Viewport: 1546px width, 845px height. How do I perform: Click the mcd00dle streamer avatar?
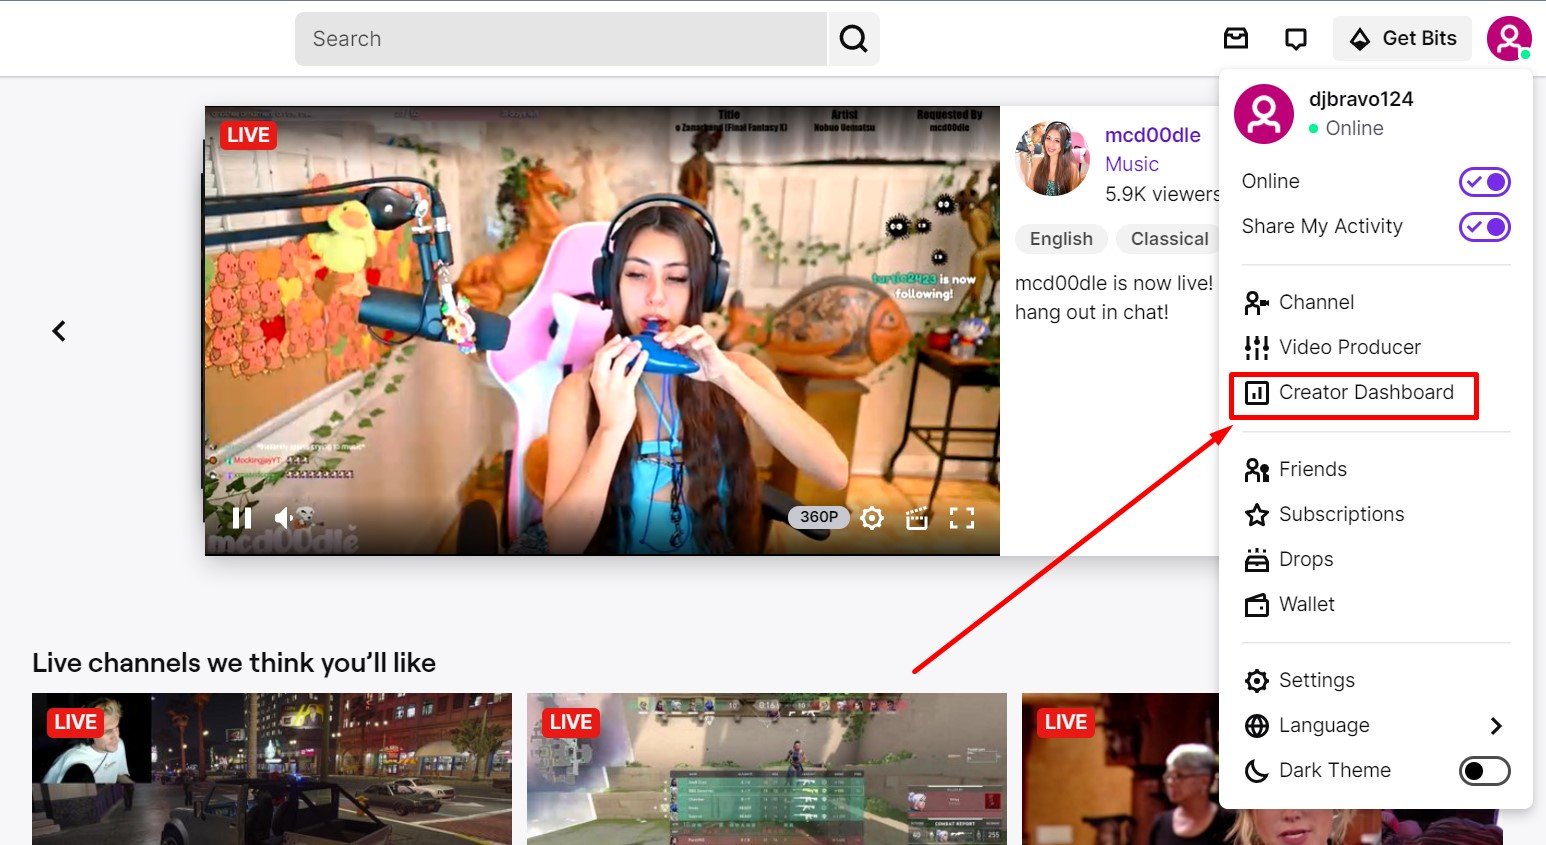point(1052,158)
